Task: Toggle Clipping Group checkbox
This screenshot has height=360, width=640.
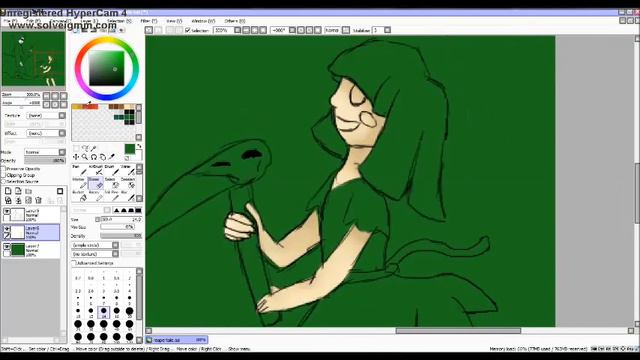Action: click(3, 175)
